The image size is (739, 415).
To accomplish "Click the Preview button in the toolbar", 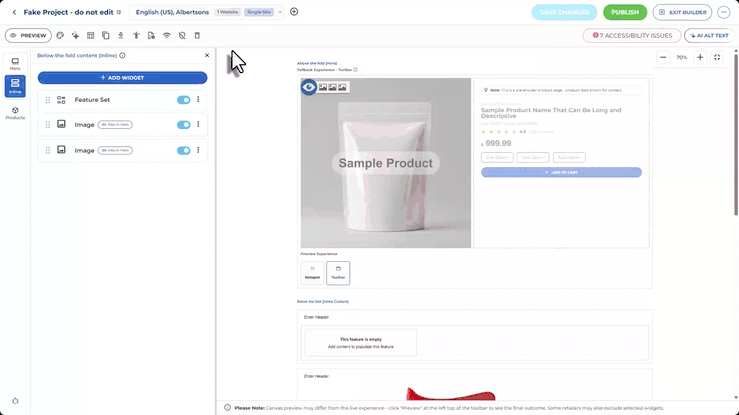I will pos(28,35).
